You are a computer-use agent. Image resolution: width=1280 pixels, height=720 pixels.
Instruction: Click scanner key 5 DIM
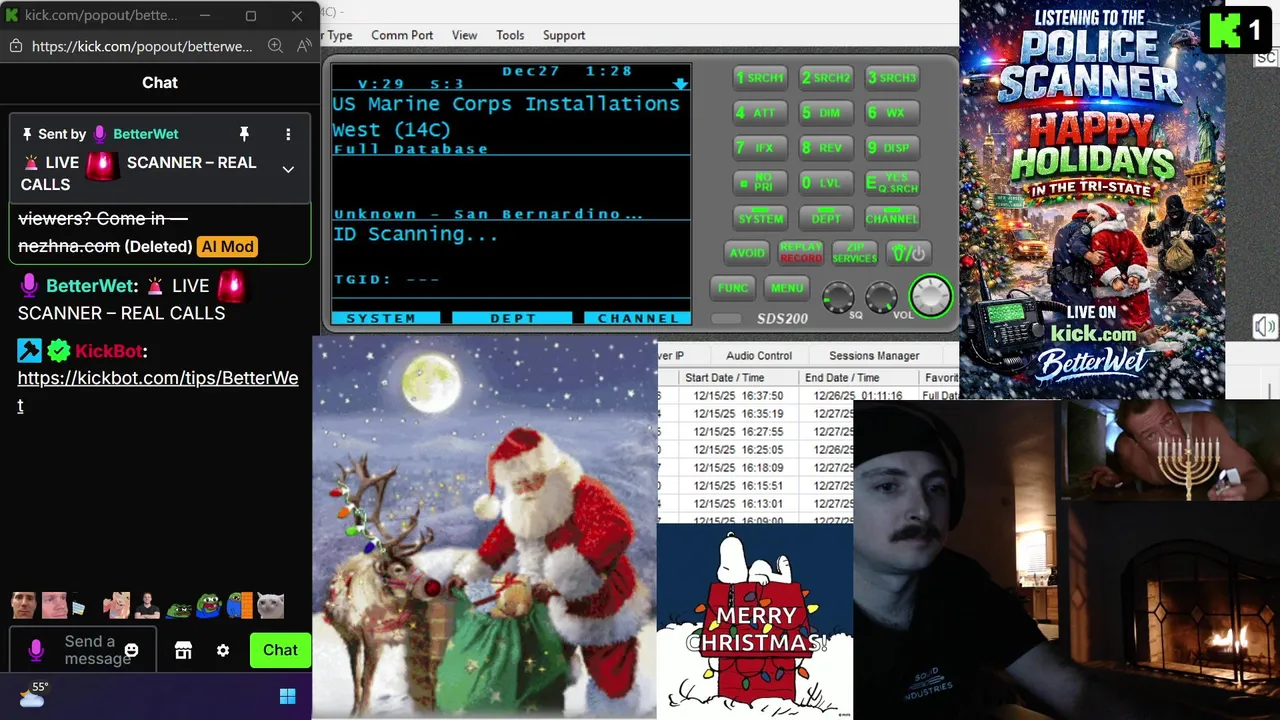click(x=825, y=112)
